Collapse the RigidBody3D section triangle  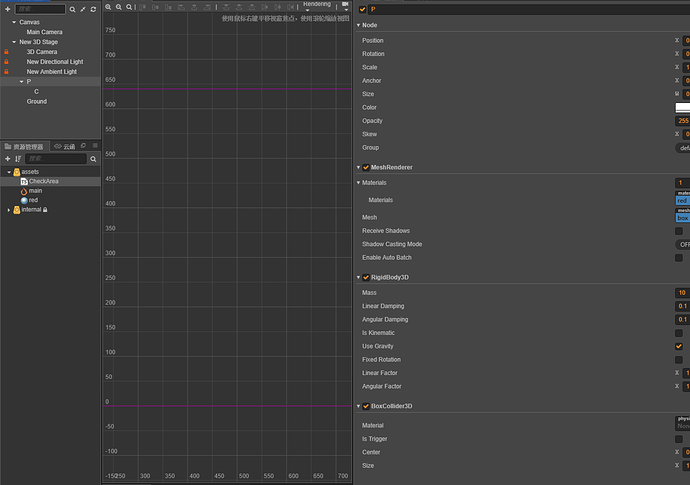coord(359,277)
